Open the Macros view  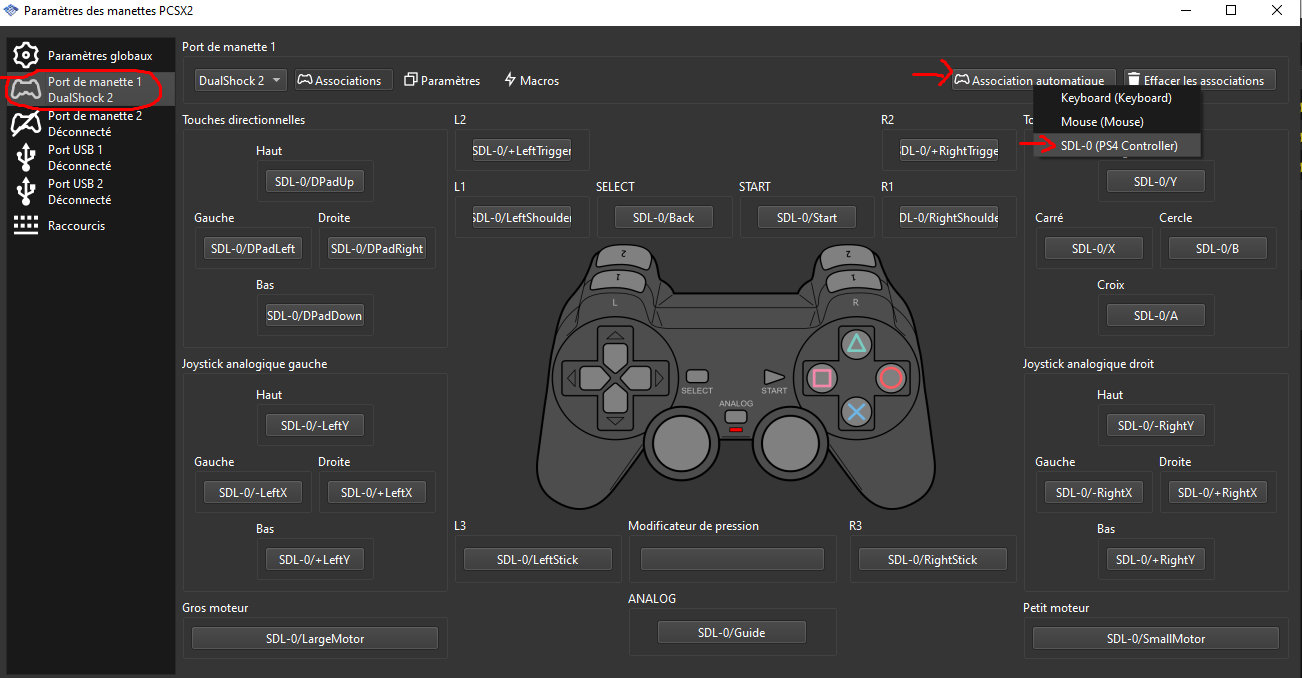coord(531,80)
